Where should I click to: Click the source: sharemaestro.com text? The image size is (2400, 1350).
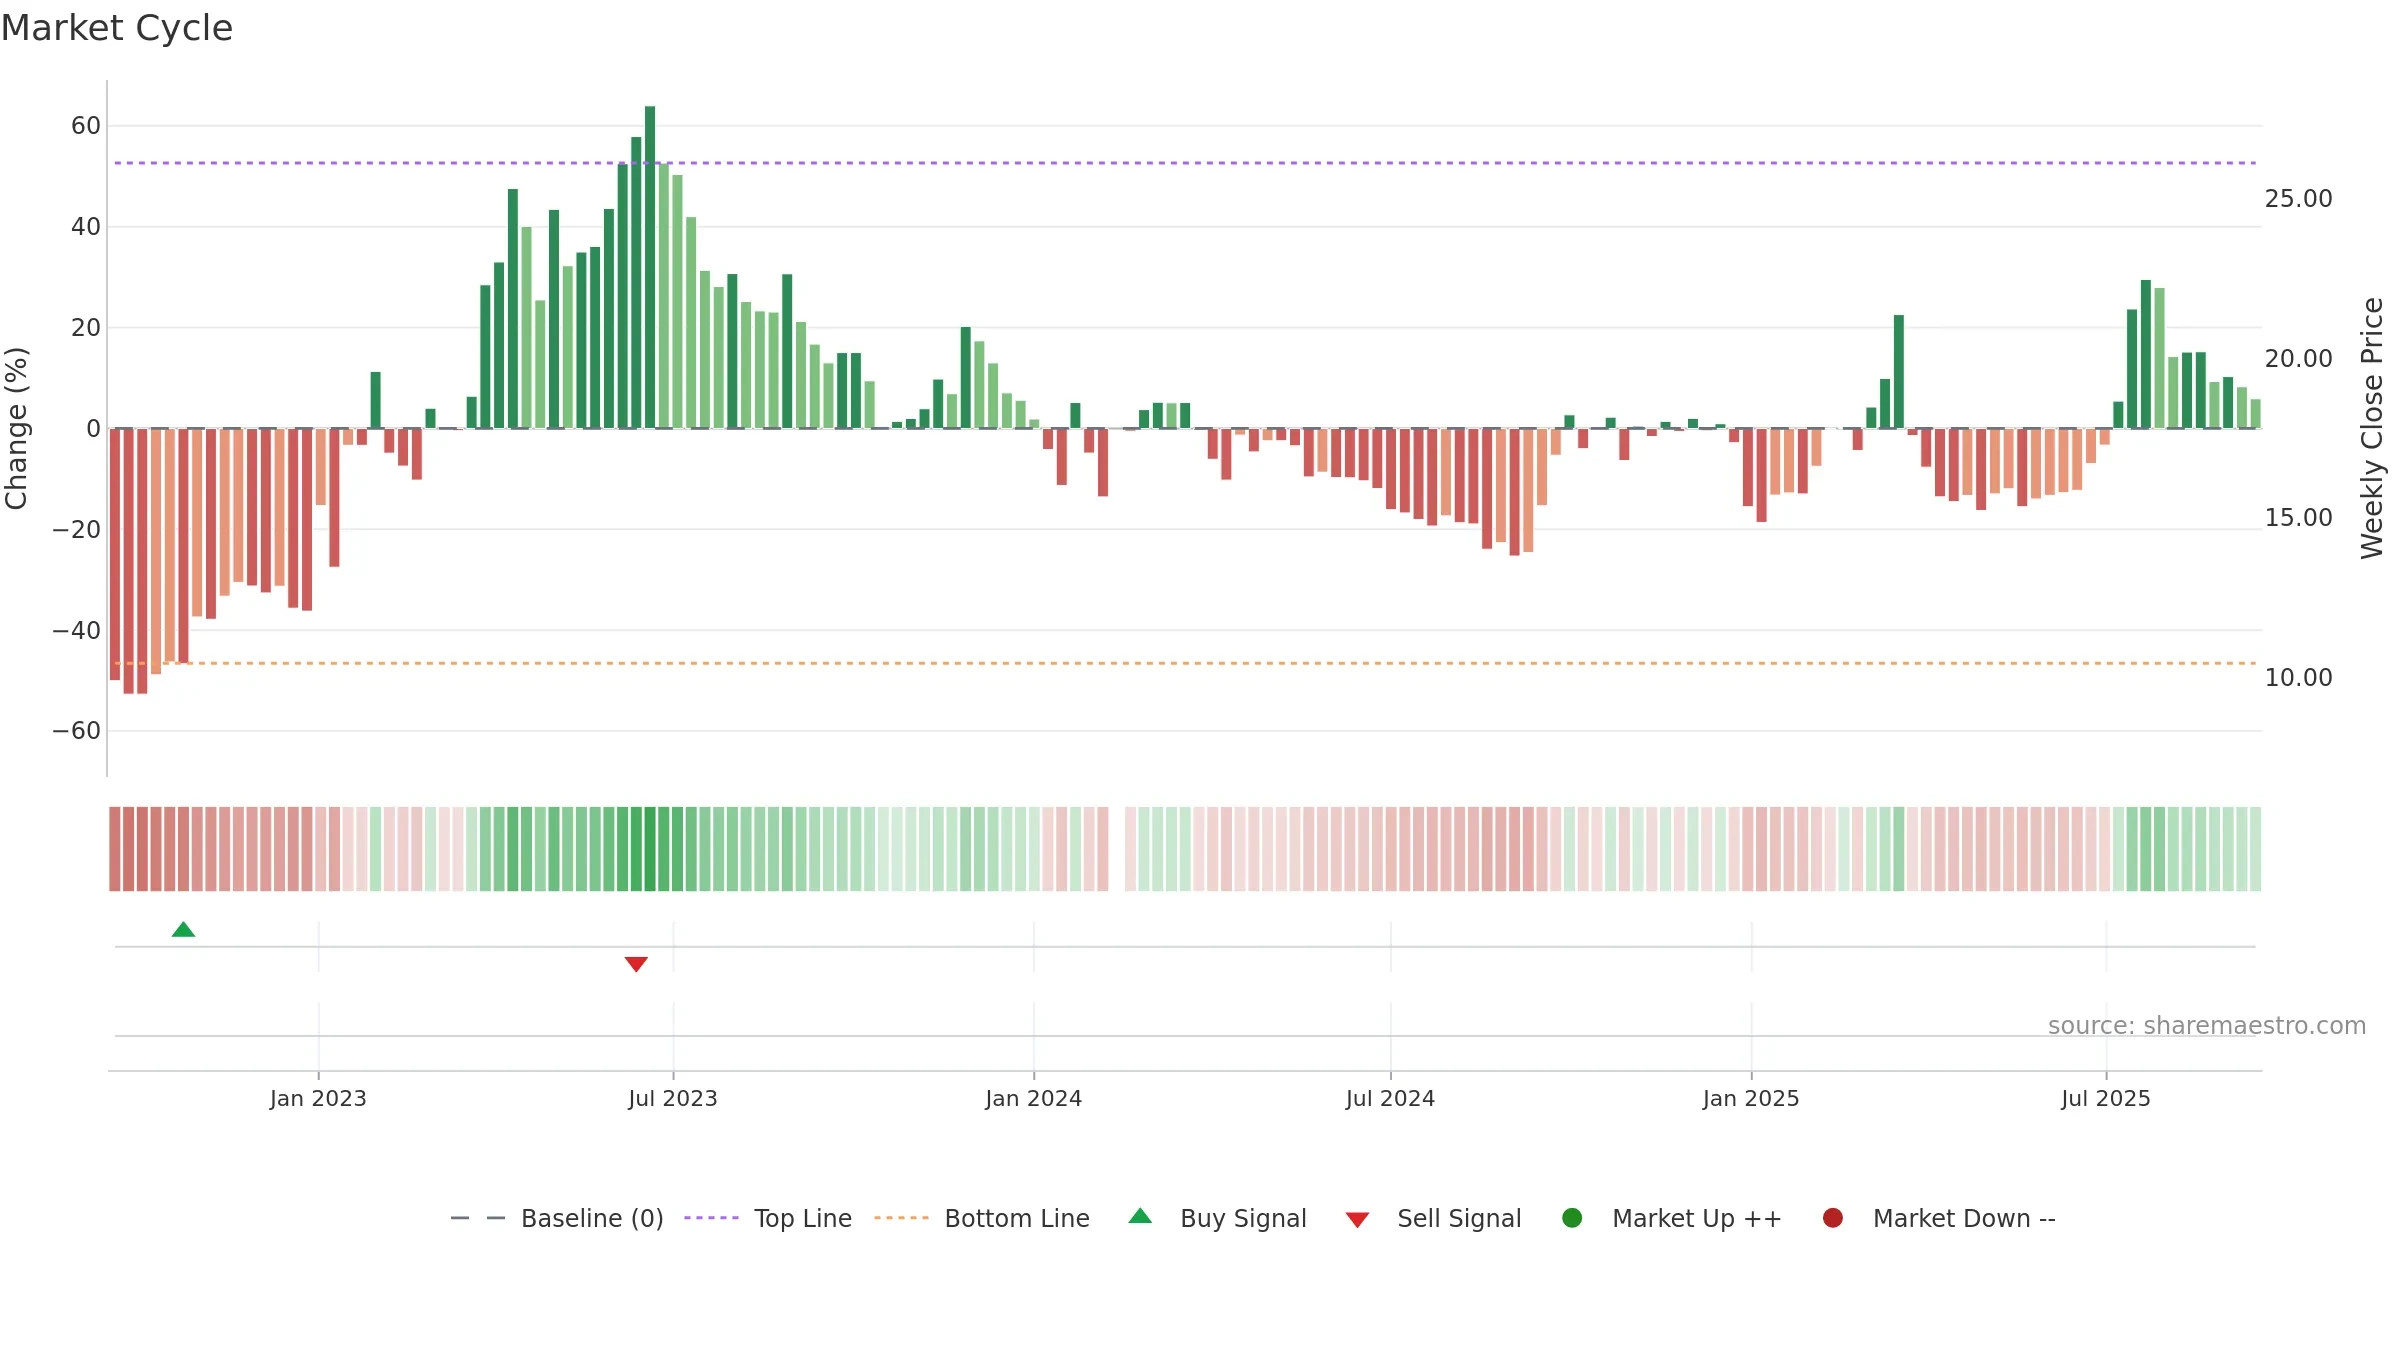tap(2207, 1026)
